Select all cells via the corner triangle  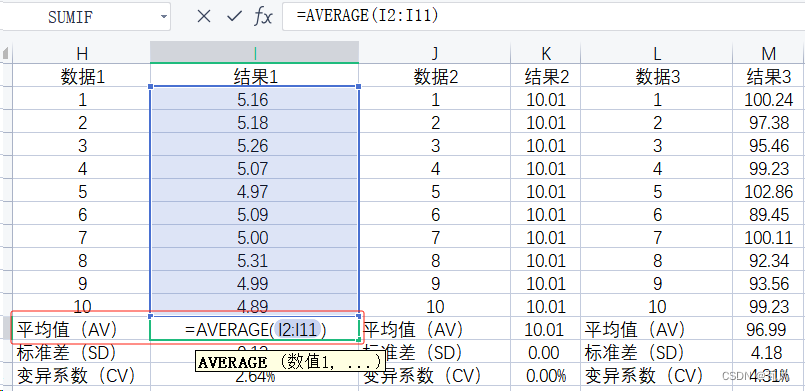pos(6,53)
